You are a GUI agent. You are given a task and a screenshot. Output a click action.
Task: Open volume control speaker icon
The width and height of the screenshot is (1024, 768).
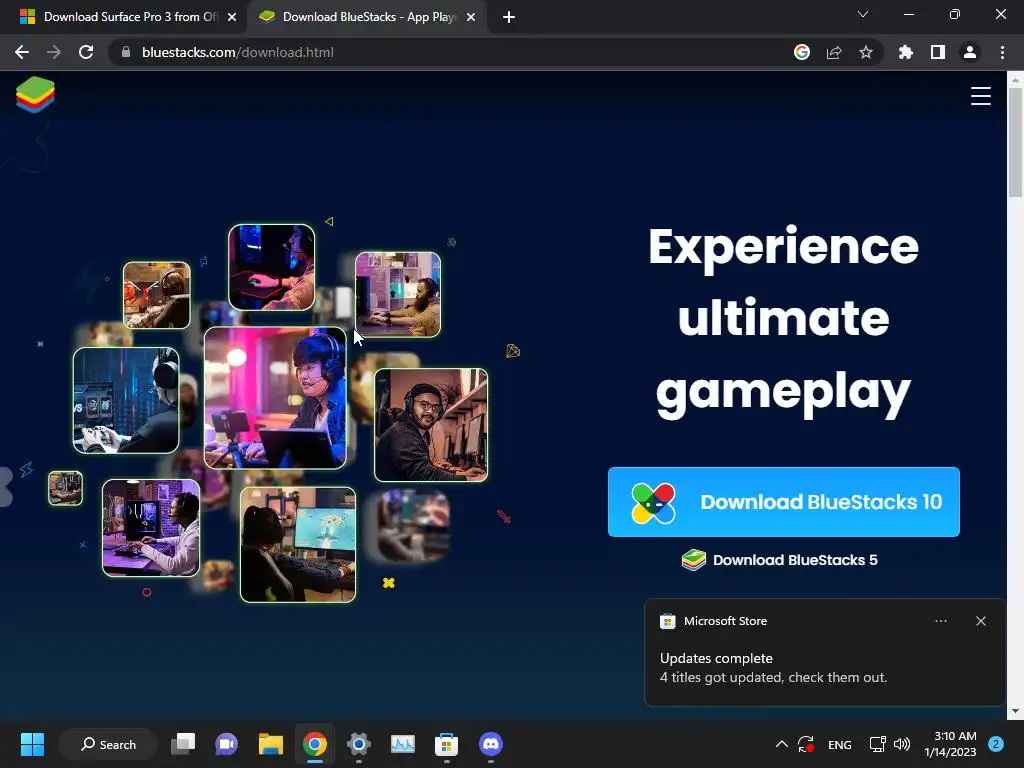[902, 744]
